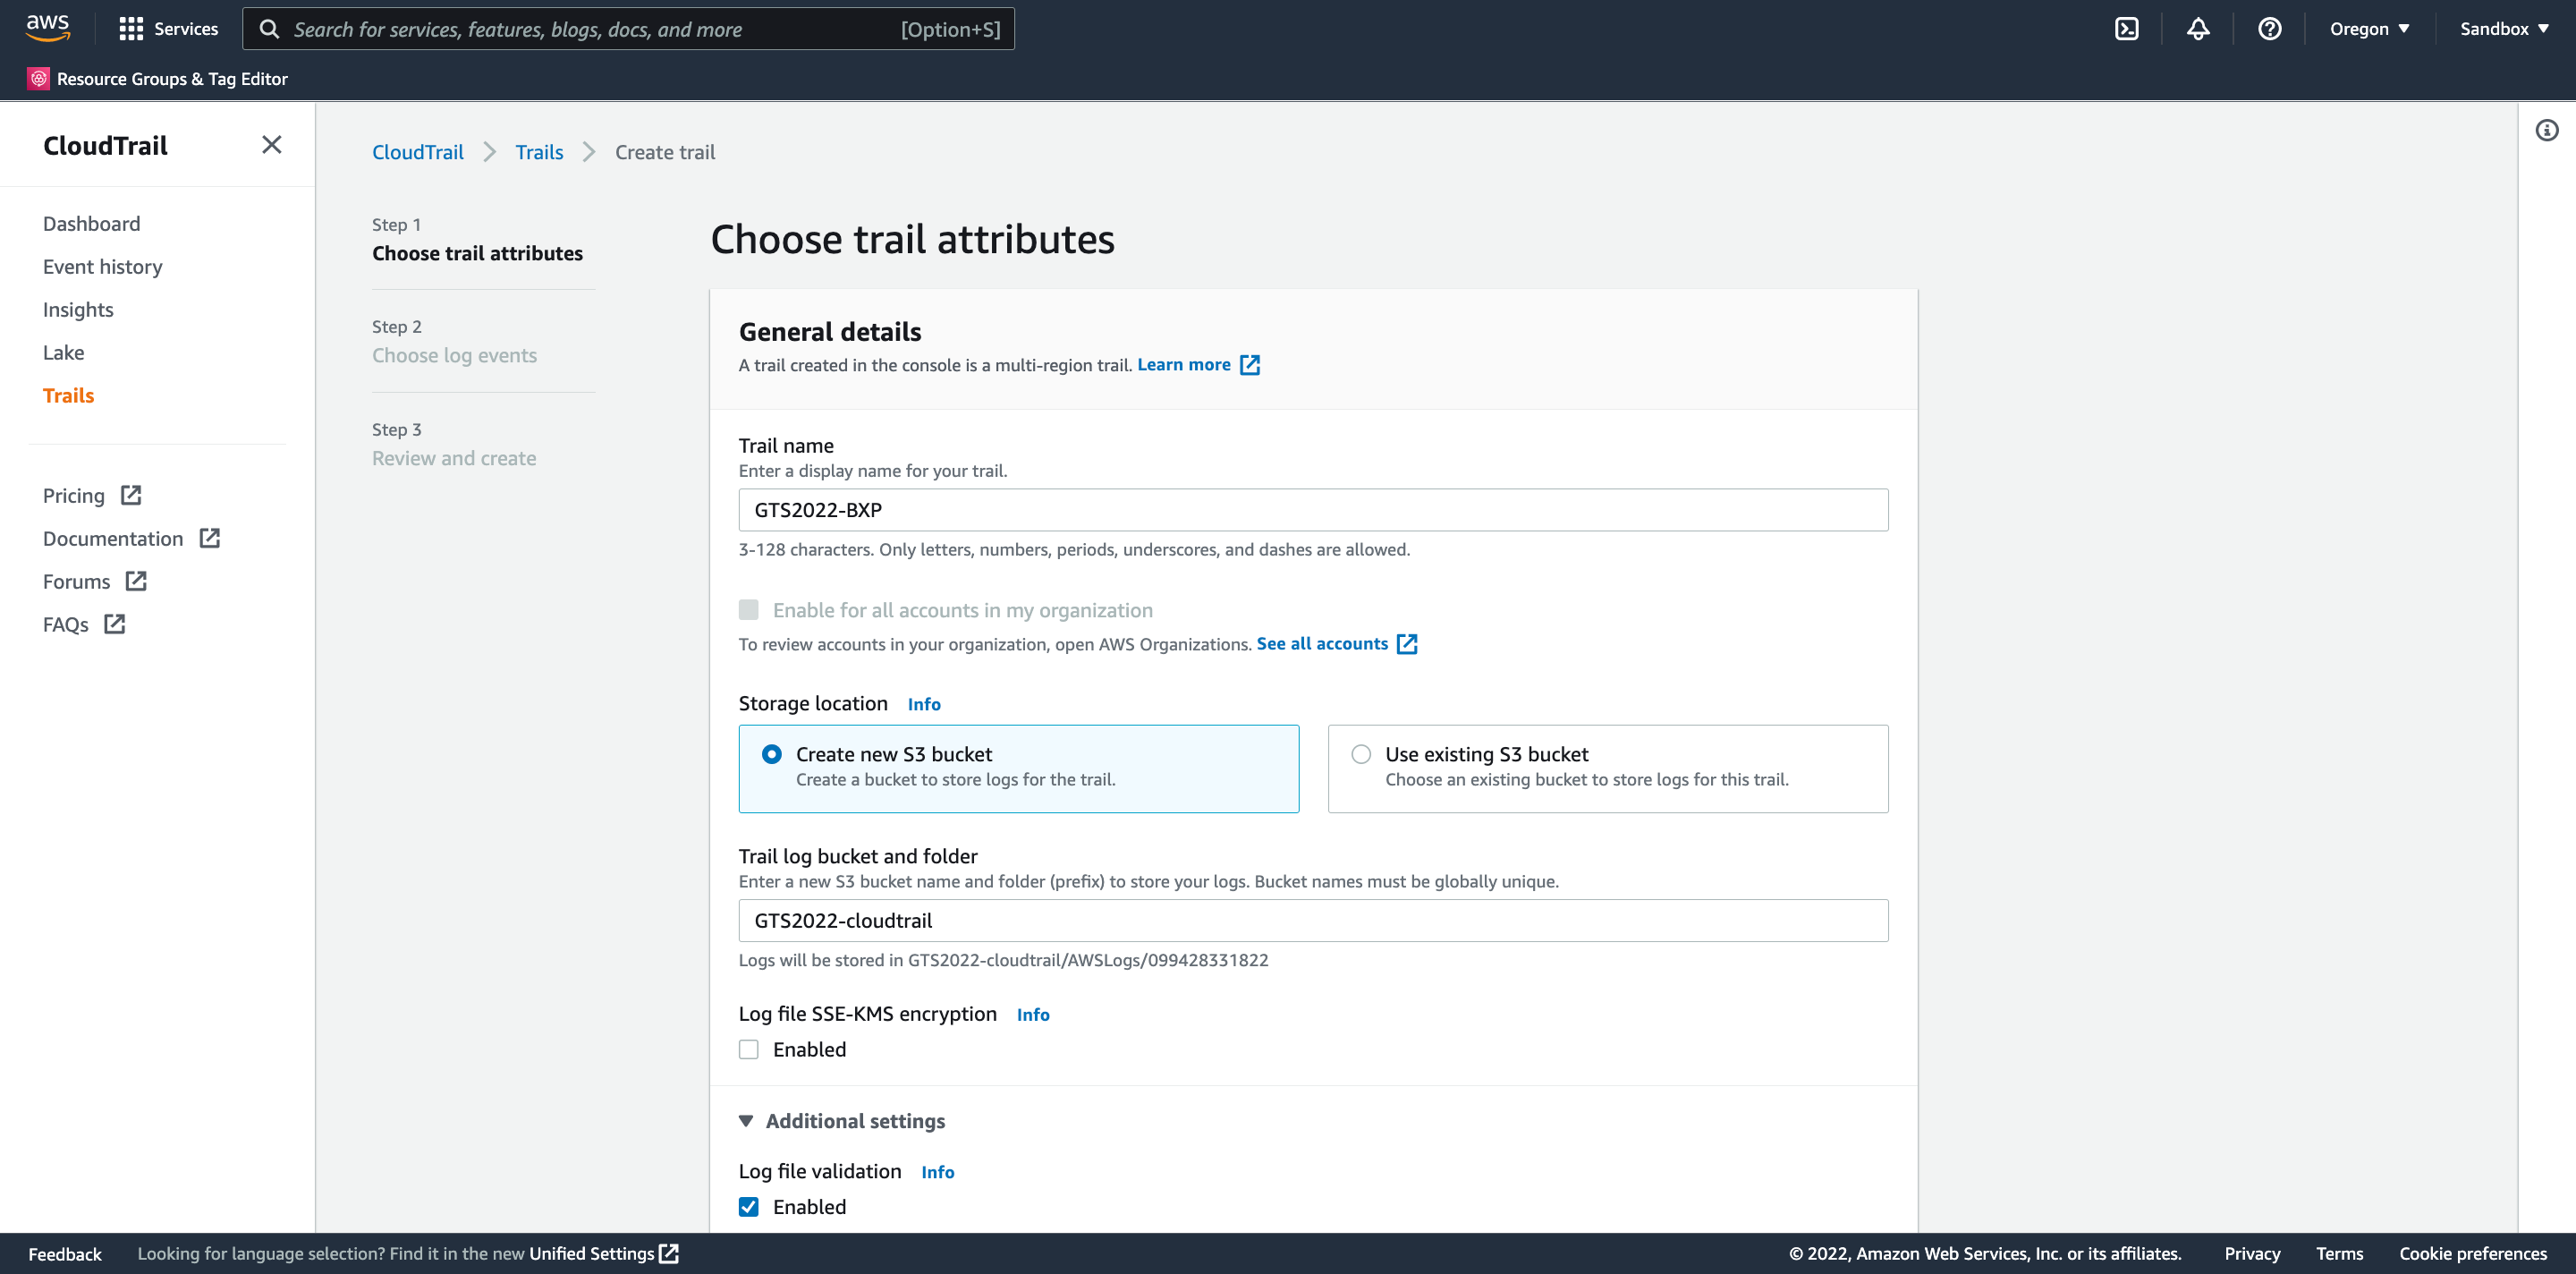Close the CloudTrail side navigation

271,145
